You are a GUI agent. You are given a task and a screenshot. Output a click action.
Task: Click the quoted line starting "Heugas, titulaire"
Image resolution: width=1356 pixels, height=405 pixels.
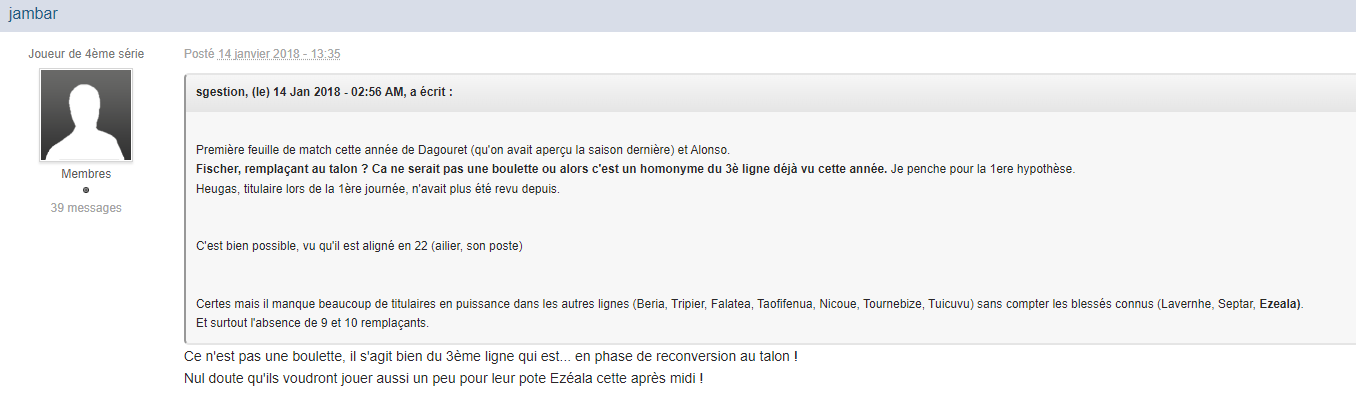[377, 189]
